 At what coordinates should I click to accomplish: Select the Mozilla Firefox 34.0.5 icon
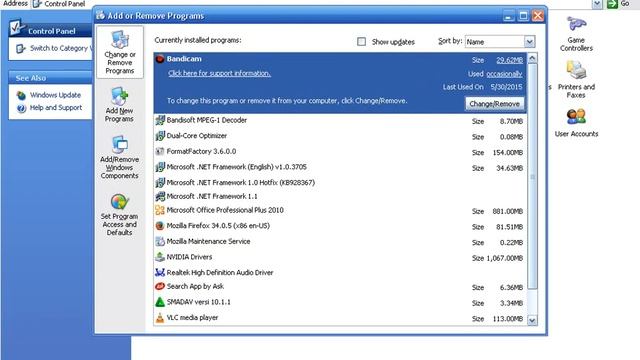160,226
